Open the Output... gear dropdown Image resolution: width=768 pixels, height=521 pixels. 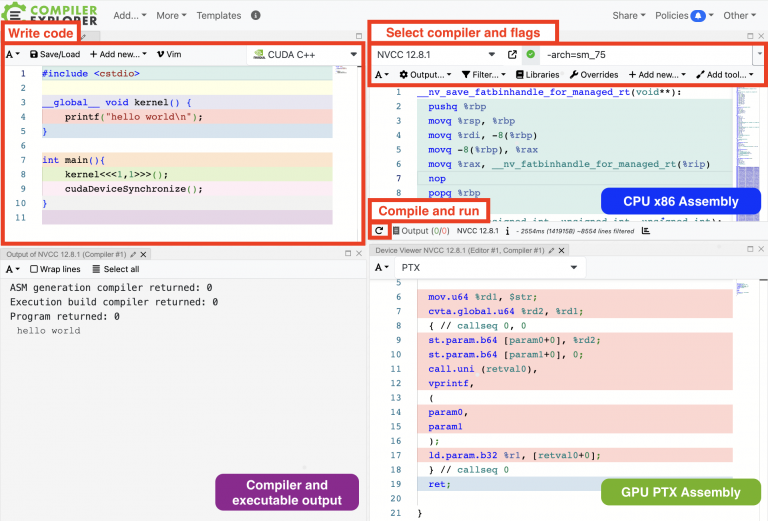click(x=425, y=74)
